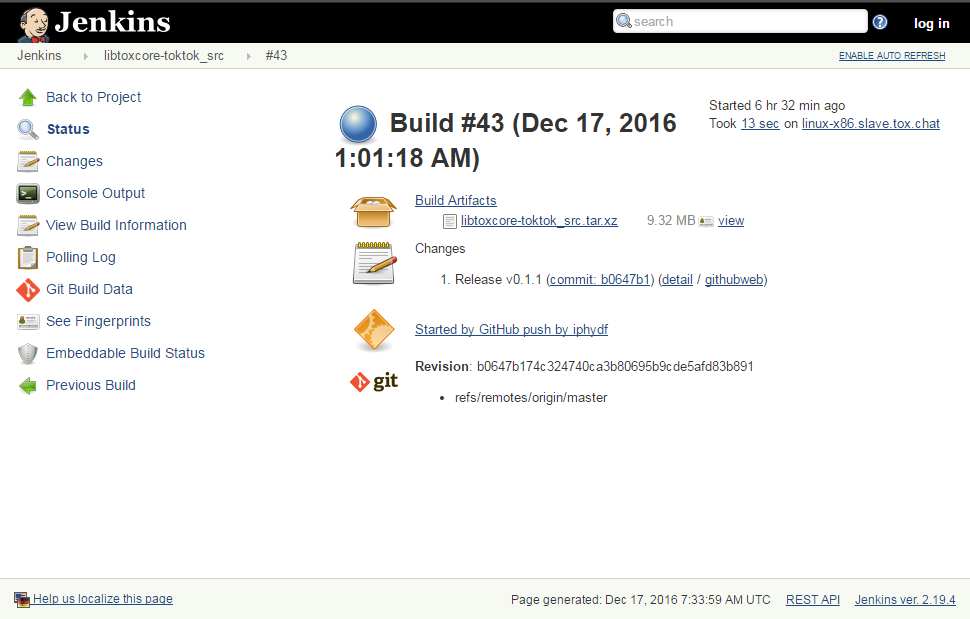970x619 pixels.
Task: Click the terminal Console Output icon
Action: tap(28, 194)
